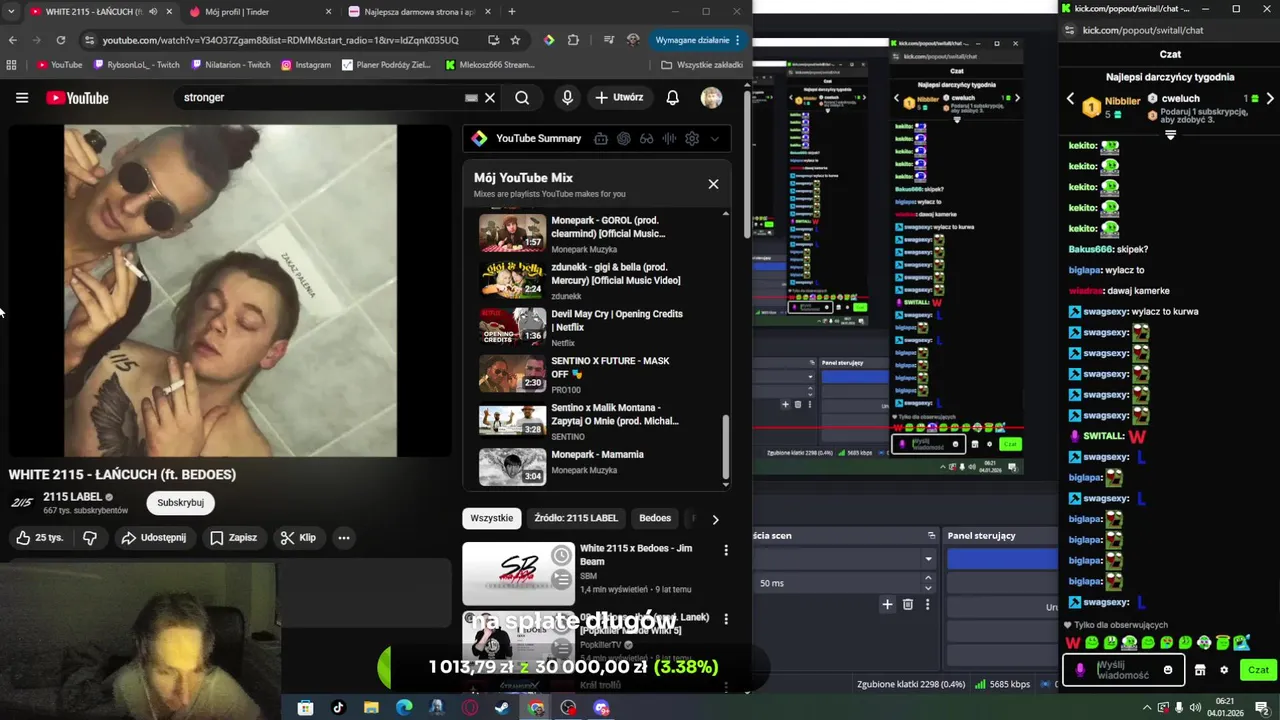Click the Zapisz save button
The width and height of the screenshot is (1280, 720).
233,538
